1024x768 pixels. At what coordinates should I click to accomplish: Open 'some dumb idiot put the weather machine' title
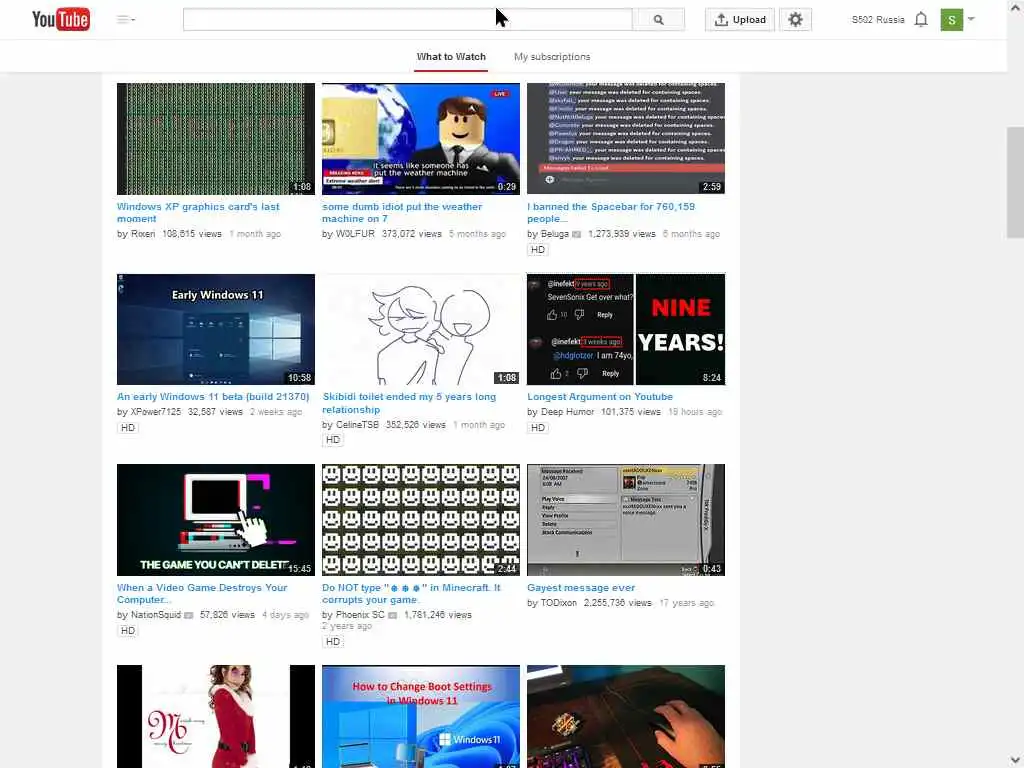point(402,212)
